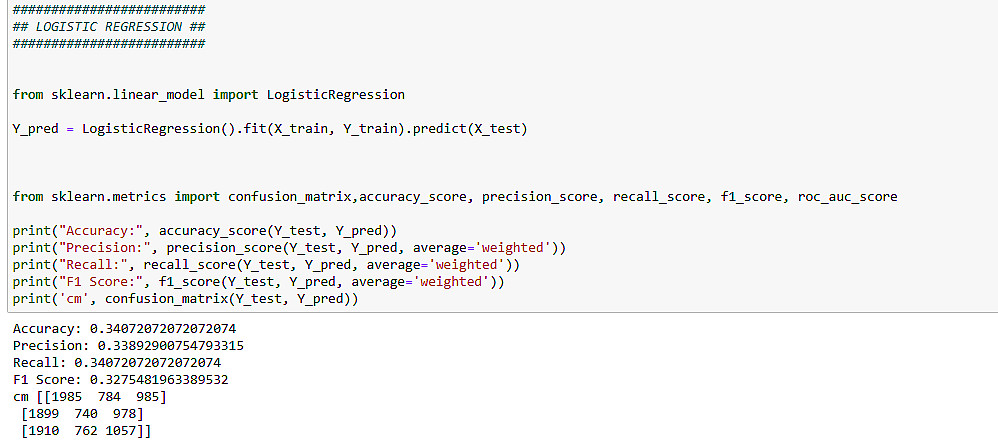998x443 pixels.
Task: Click the print F1 Score code line
Action: [258, 282]
